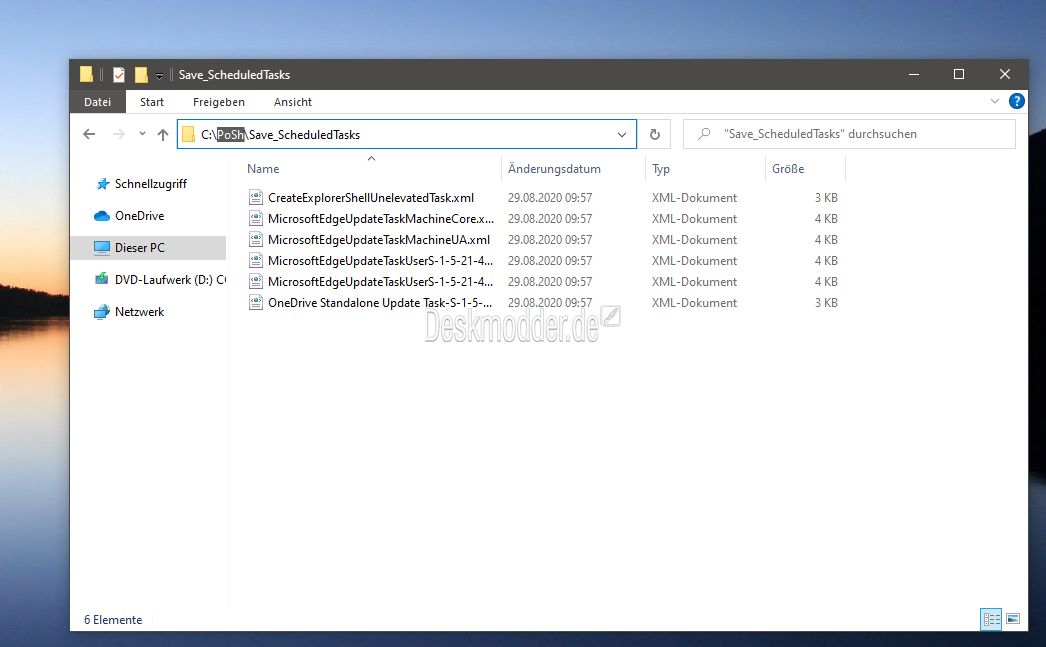Open the quick access toolbar customize dropdown
This screenshot has width=1046, height=647.
(159, 75)
